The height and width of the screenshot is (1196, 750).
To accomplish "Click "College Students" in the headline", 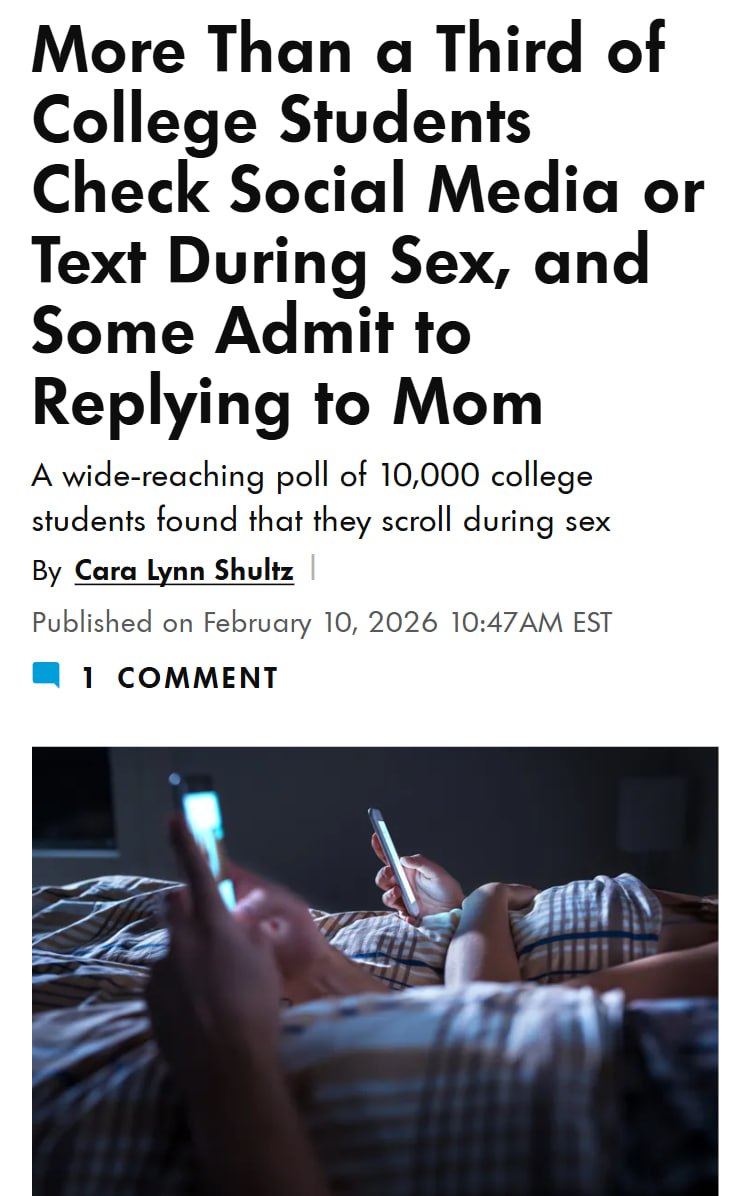I will click(281, 119).
